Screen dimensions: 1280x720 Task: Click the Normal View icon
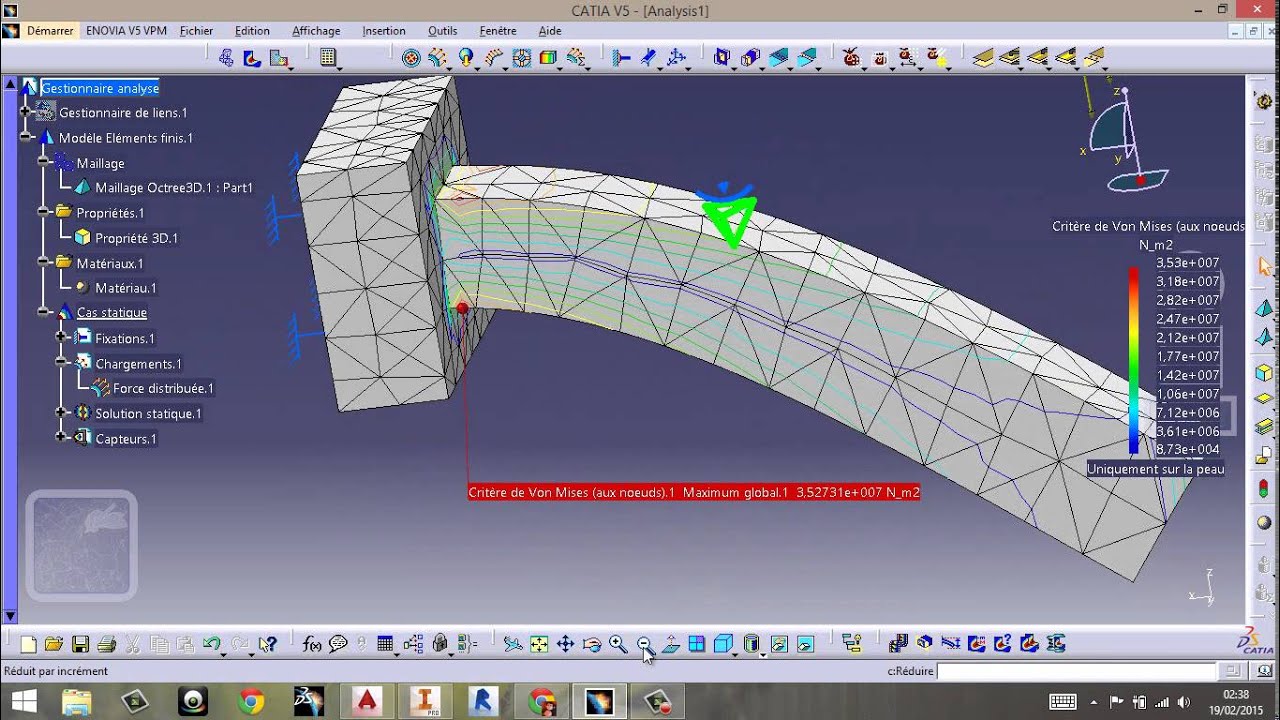[x=671, y=645]
